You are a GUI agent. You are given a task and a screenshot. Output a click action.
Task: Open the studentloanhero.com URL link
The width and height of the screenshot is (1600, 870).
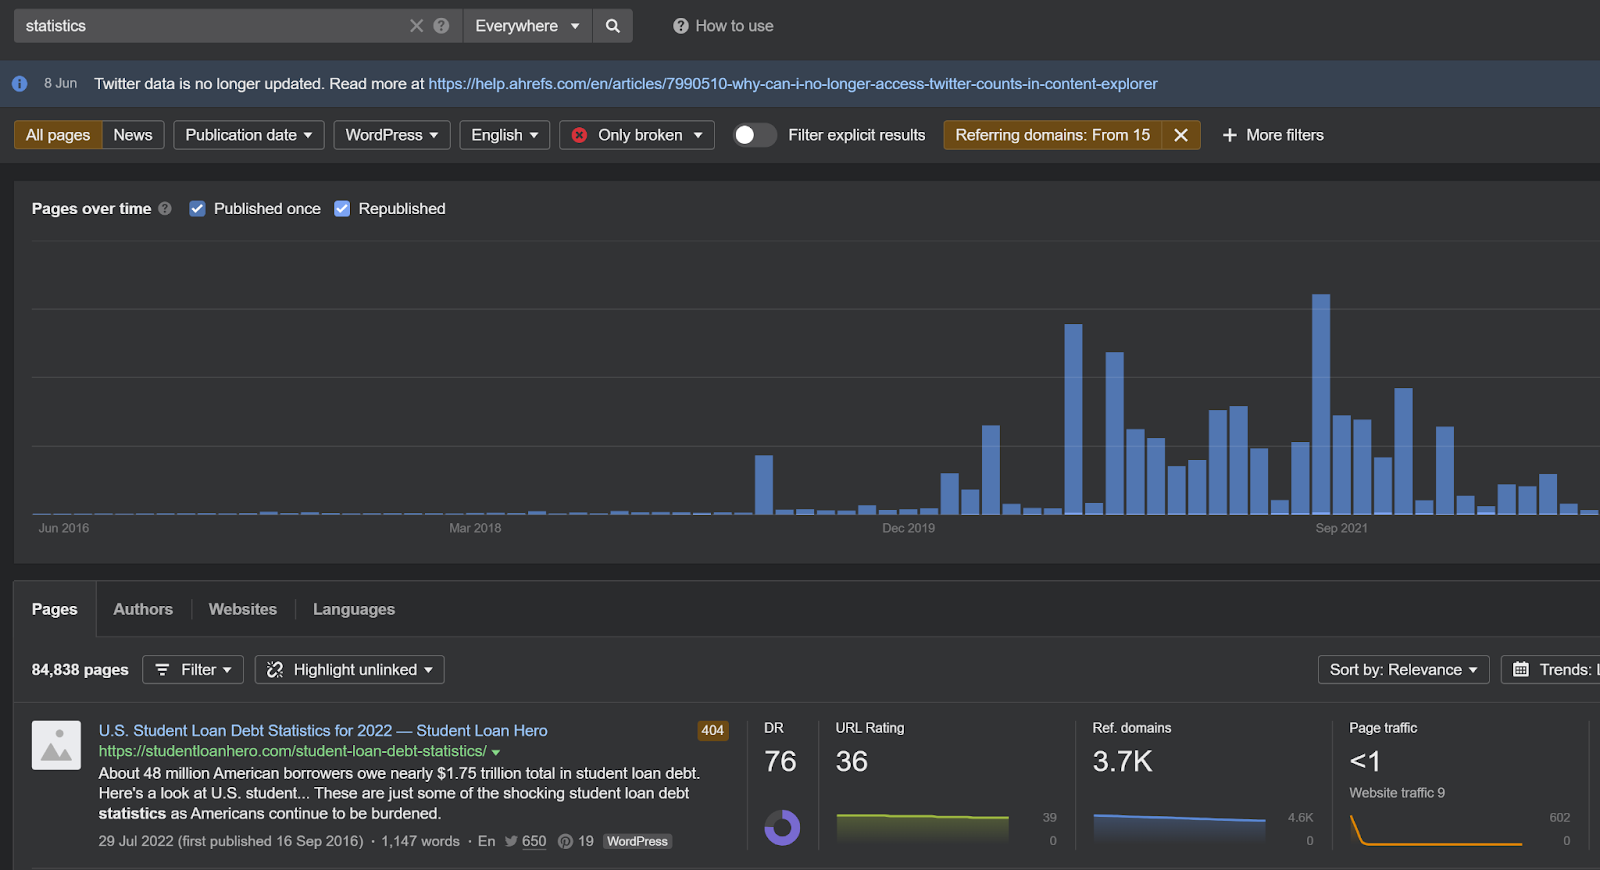click(292, 751)
